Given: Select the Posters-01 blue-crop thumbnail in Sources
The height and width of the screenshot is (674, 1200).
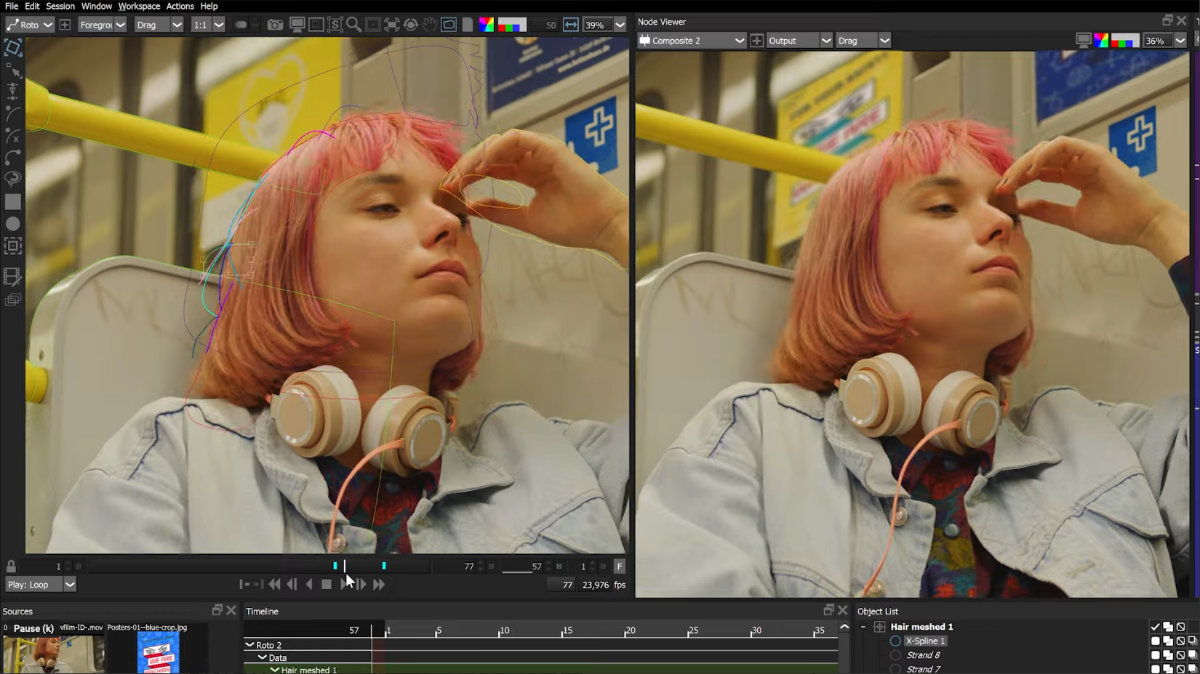Looking at the screenshot, I should [x=158, y=653].
